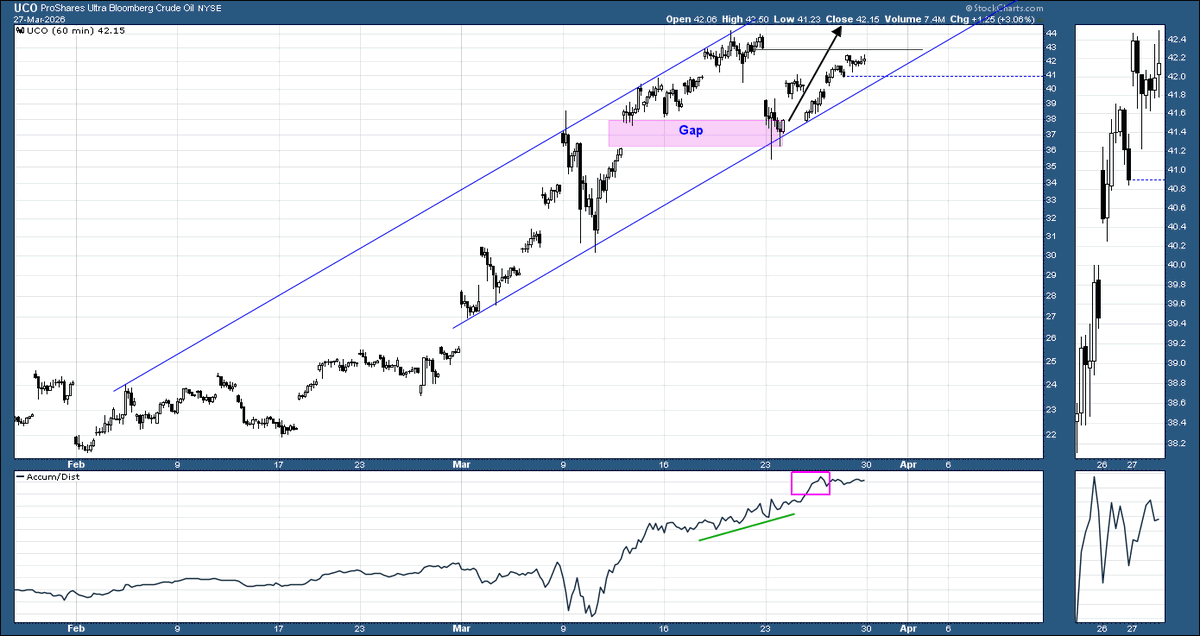Screen dimensions: 1200x636
Task: Click the 22 price axis label
Action: click(x=1050, y=435)
